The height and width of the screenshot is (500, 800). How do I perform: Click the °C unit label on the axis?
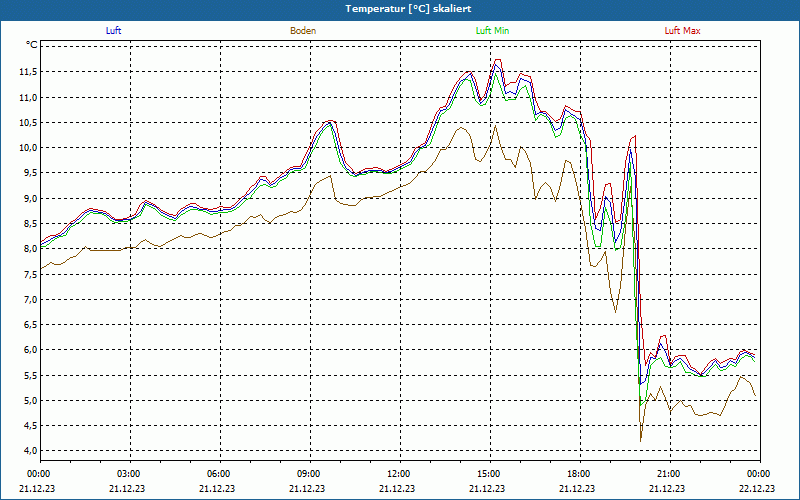(31, 45)
